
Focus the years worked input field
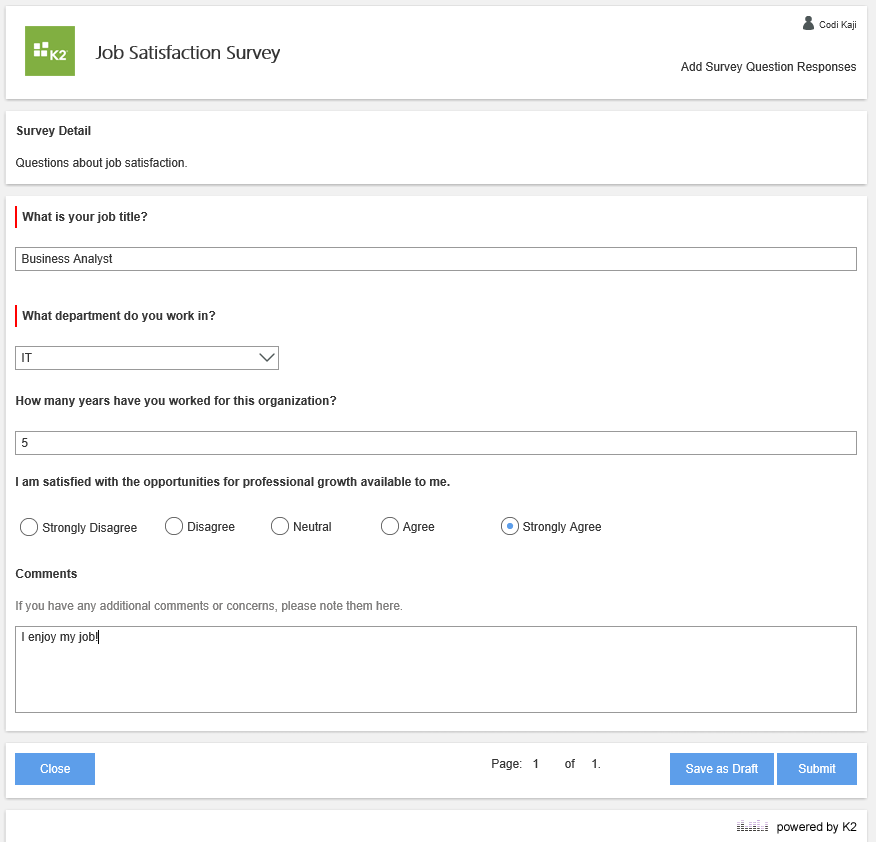pos(436,443)
